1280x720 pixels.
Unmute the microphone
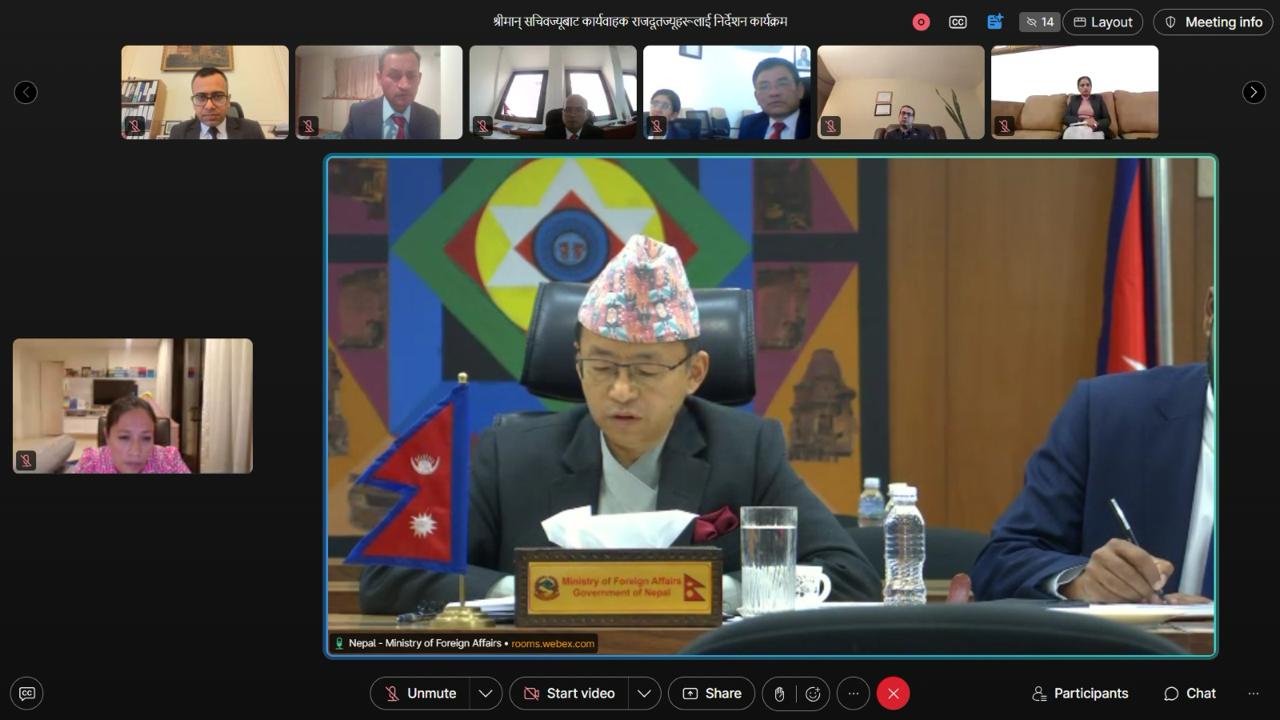pos(421,693)
